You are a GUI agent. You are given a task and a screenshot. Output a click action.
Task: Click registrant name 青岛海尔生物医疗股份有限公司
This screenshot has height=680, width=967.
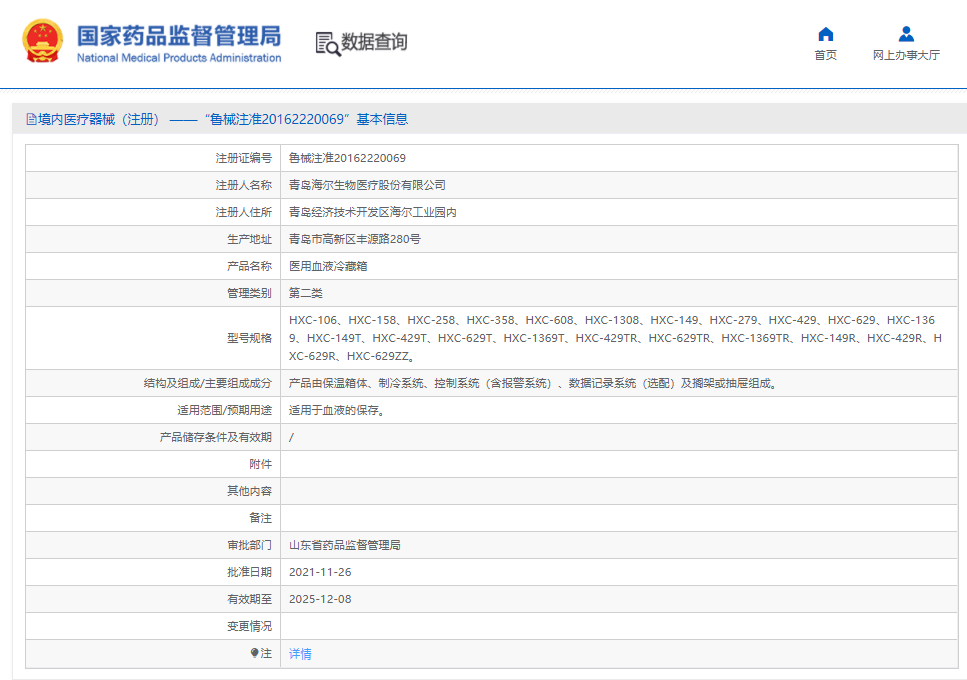367,185
